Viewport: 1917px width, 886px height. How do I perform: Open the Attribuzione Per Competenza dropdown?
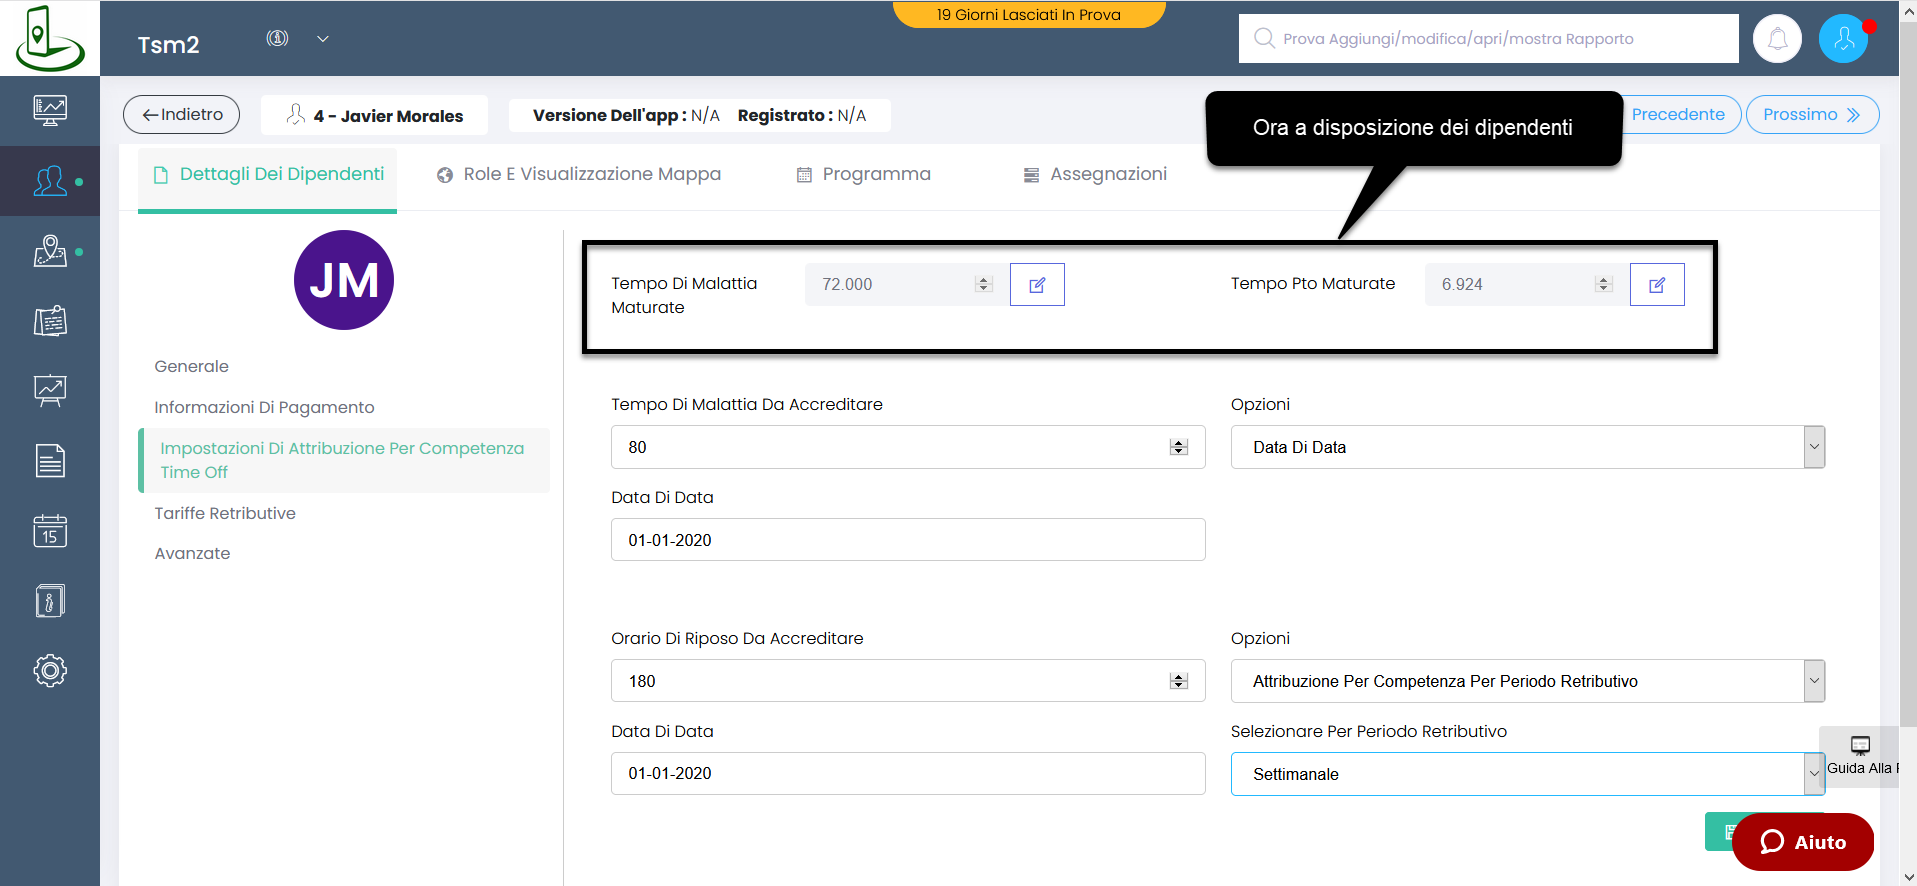click(x=1813, y=681)
